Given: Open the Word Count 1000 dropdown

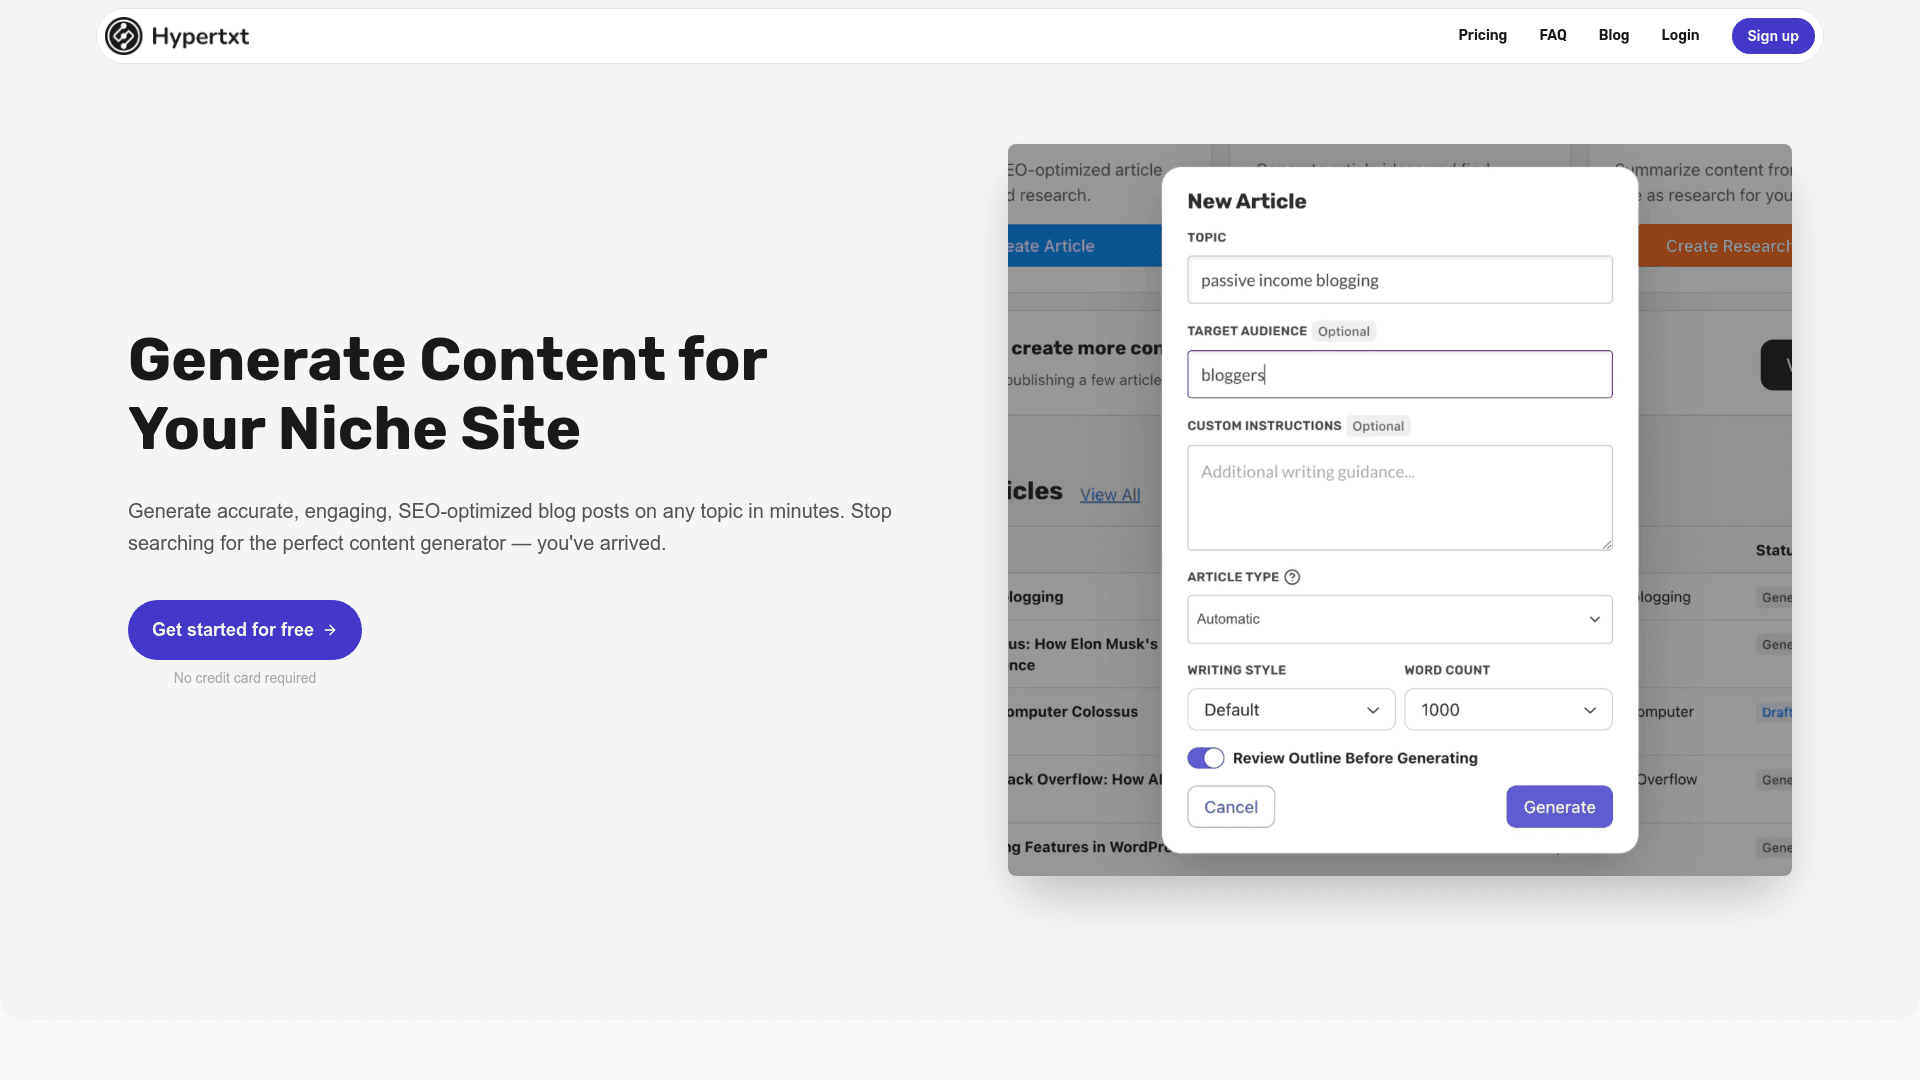Looking at the screenshot, I should (1507, 710).
